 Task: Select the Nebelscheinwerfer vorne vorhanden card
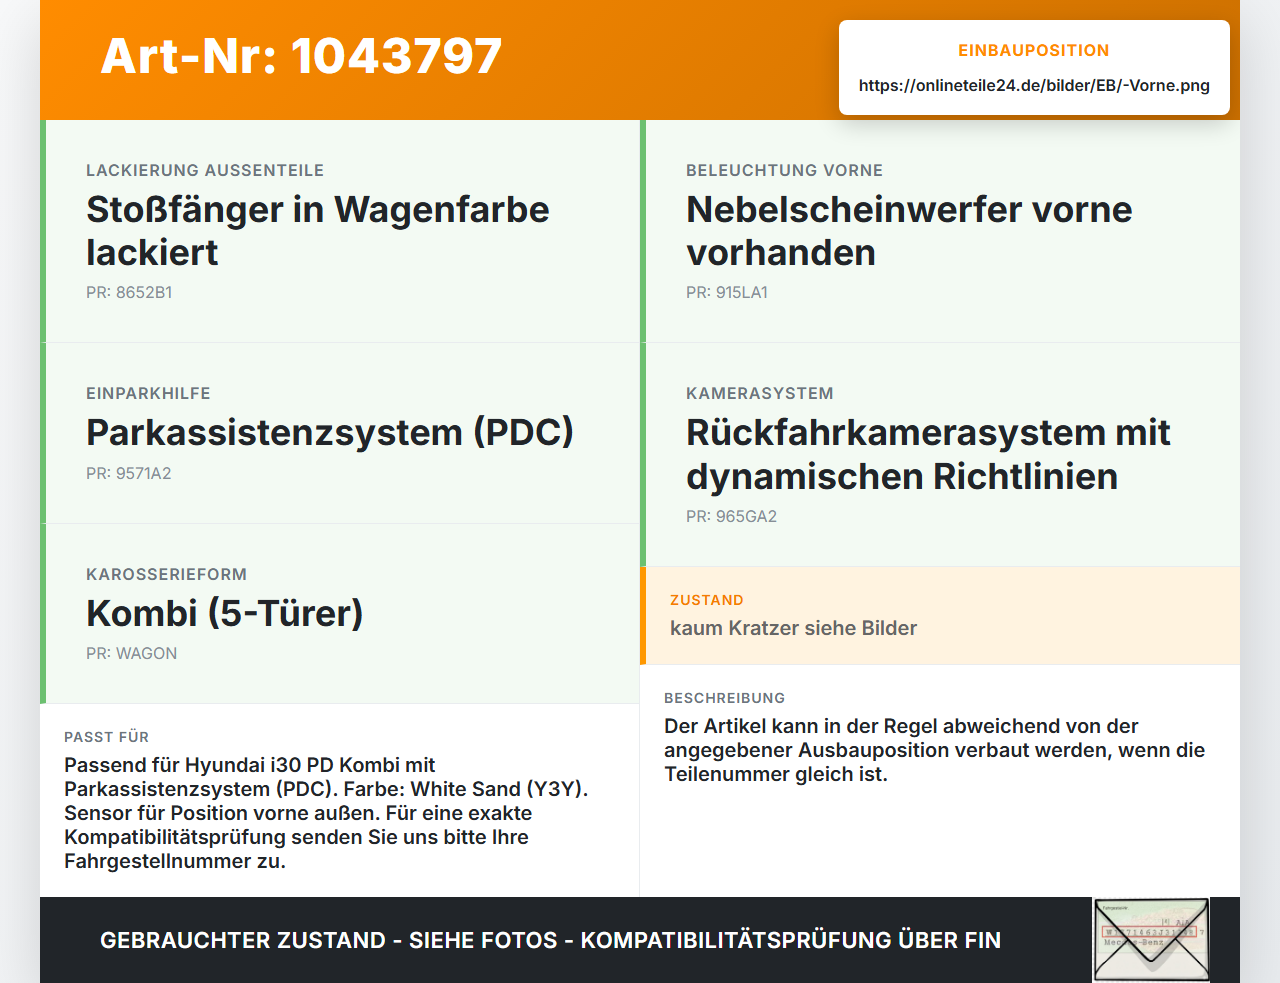[x=940, y=231]
